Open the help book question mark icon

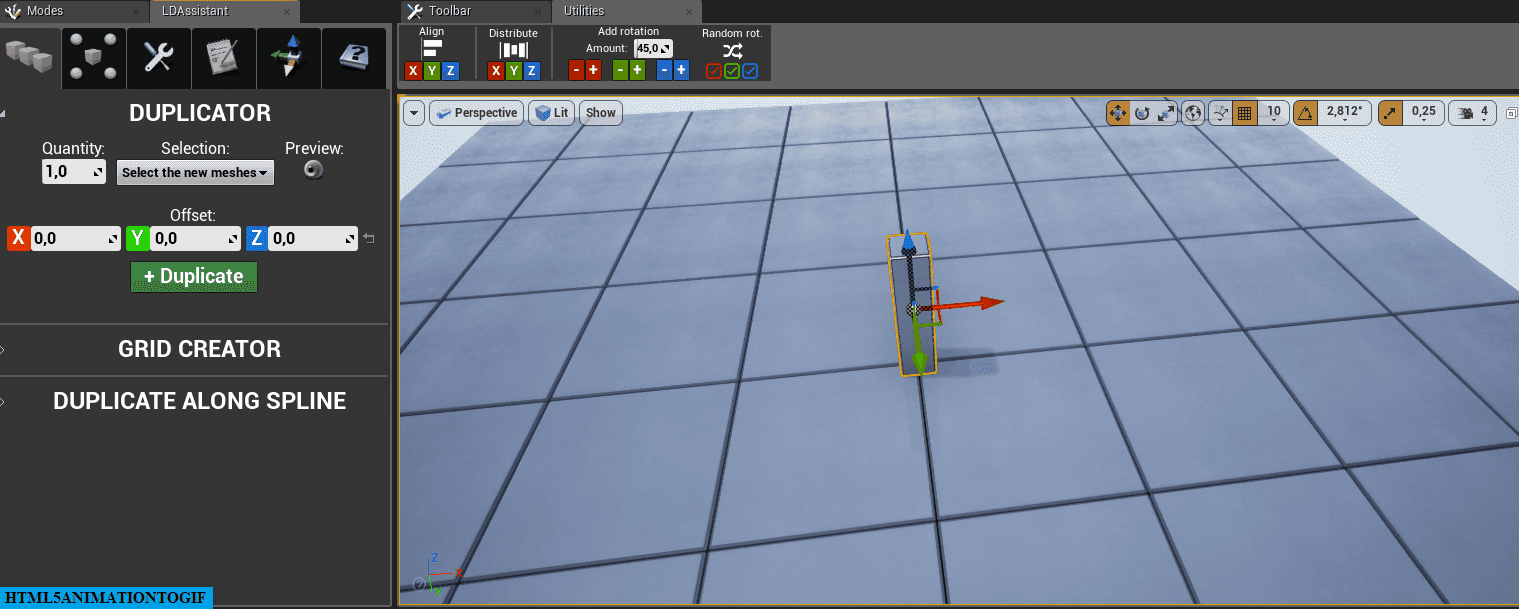coord(354,58)
